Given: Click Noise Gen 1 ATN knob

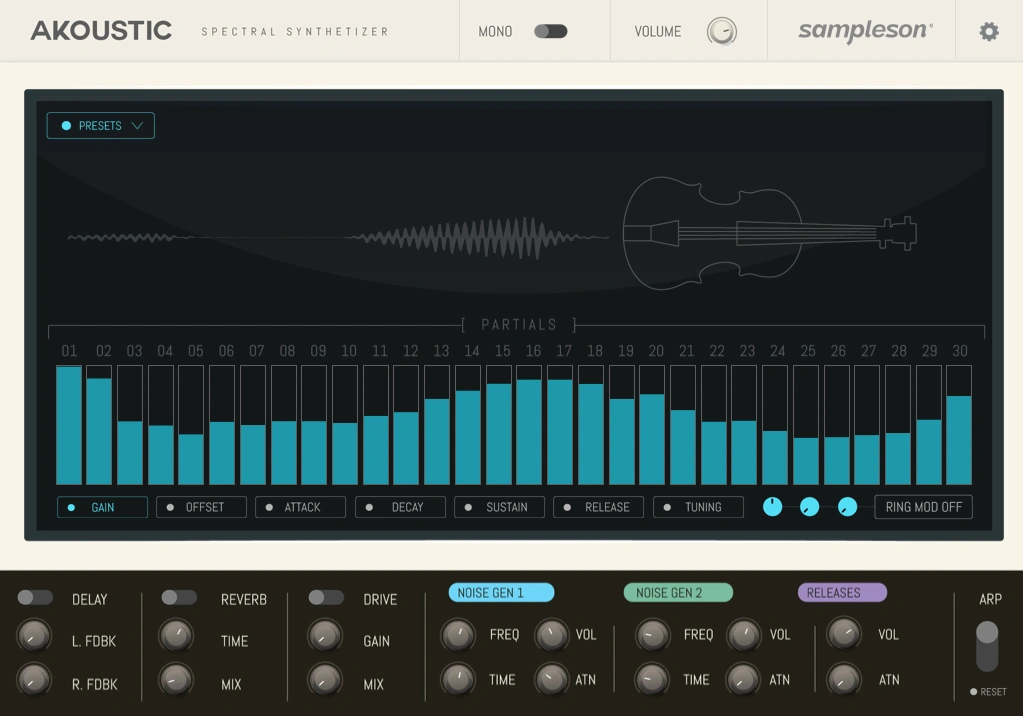Looking at the screenshot, I should 551,679.
